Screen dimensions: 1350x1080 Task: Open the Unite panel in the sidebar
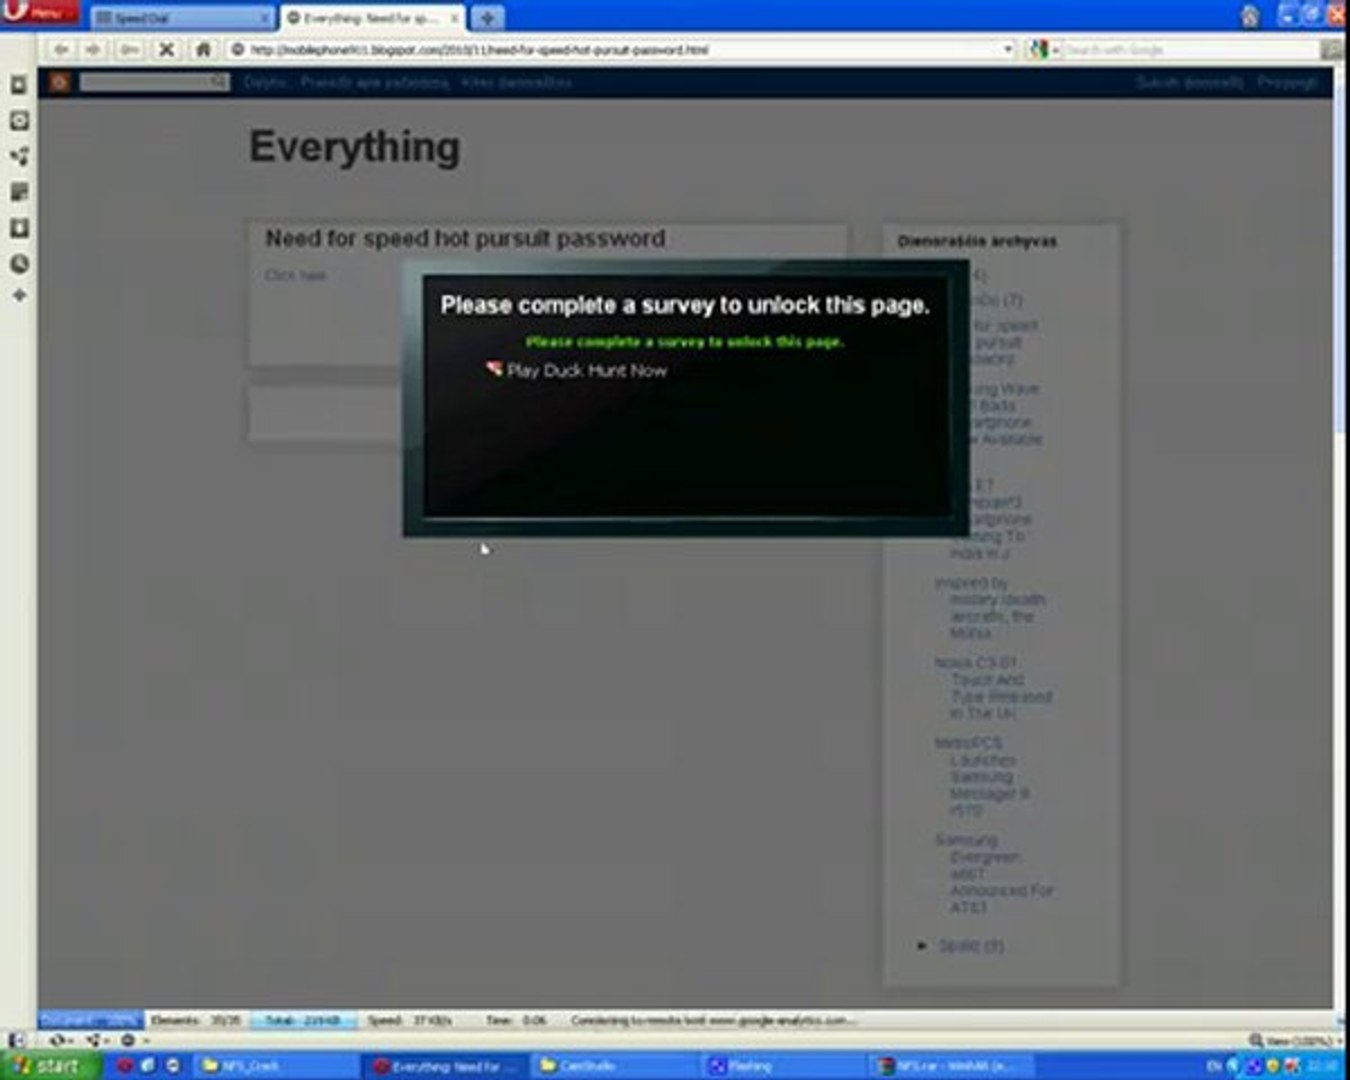click(18, 156)
